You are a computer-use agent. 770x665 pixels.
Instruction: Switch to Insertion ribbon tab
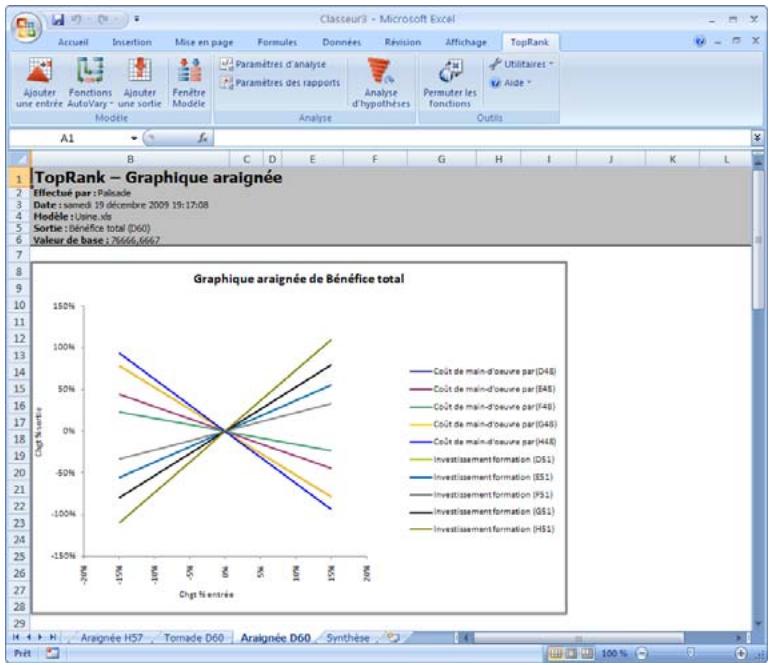[132, 42]
